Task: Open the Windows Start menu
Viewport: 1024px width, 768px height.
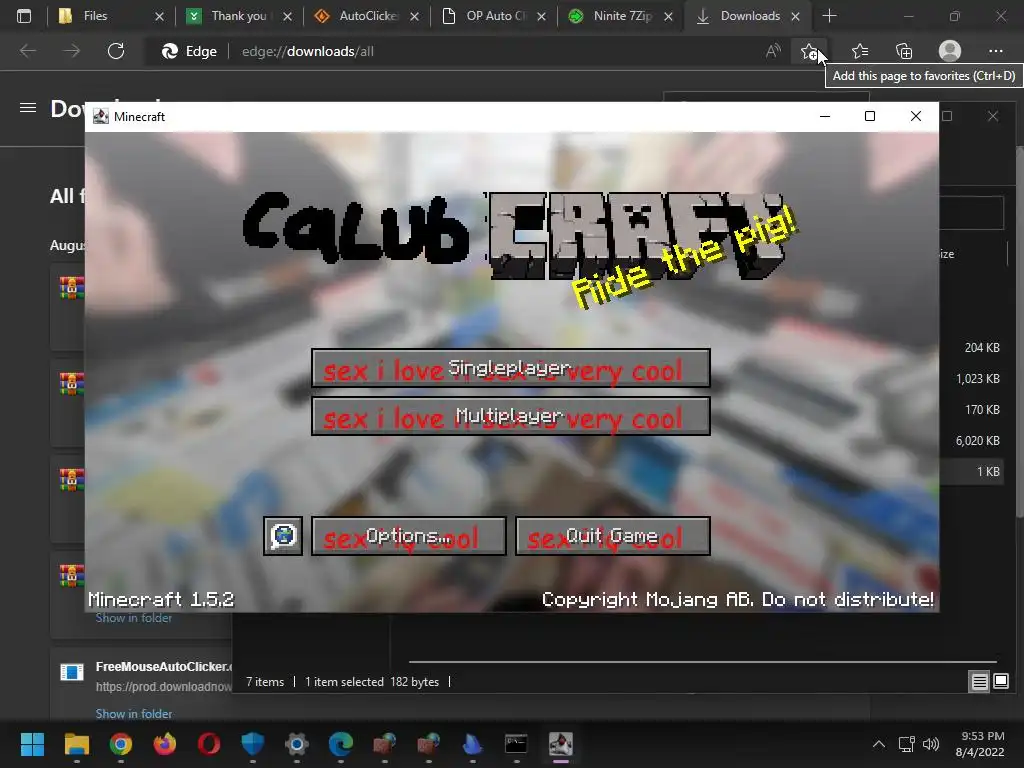Action: coord(32,744)
